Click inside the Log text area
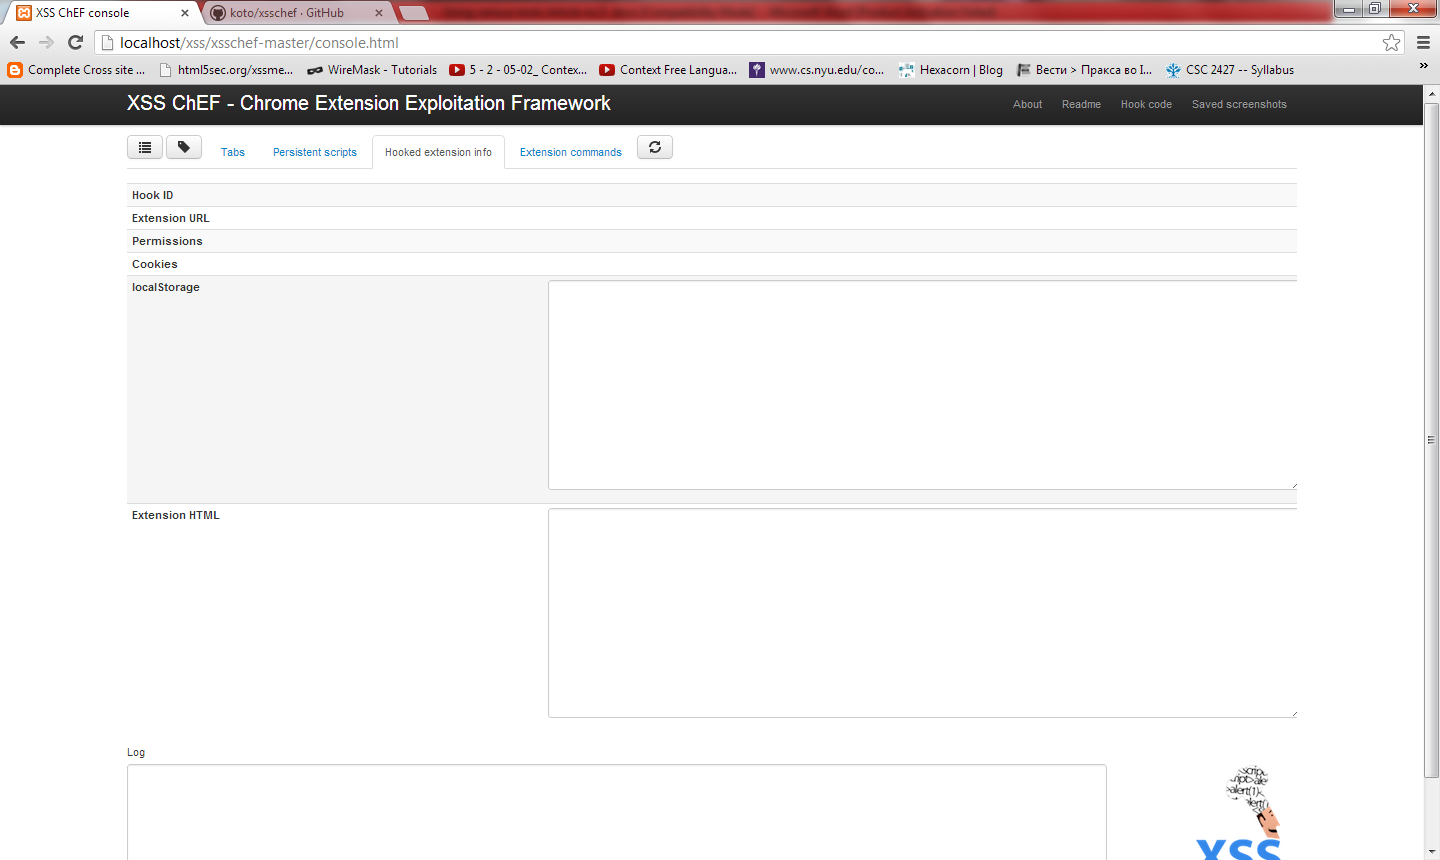The width and height of the screenshot is (1440, 860). pyautogui.click(x=616, y=812)
